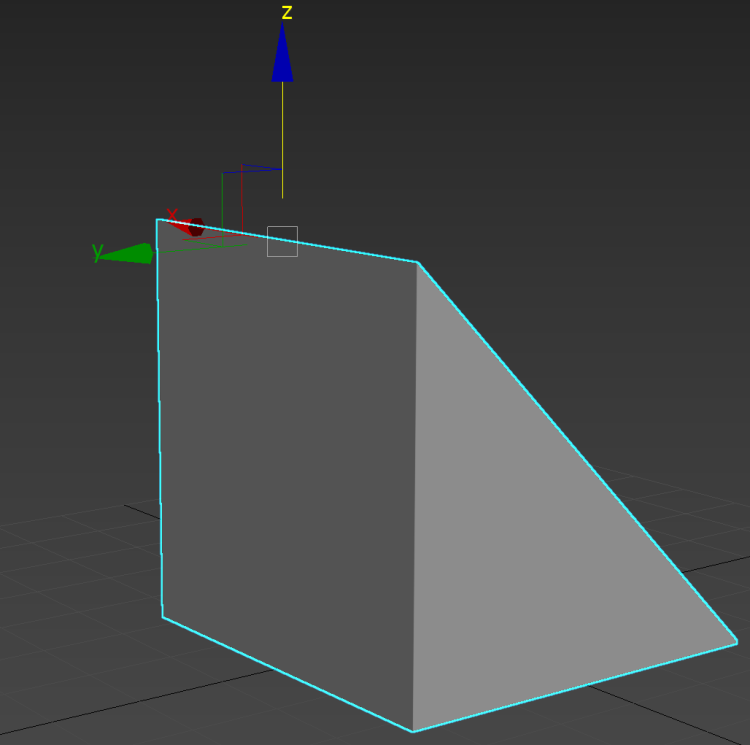
Task: Select the bottom-right cyan base edge
Action: pyautogui.click(x=575, y=687)
